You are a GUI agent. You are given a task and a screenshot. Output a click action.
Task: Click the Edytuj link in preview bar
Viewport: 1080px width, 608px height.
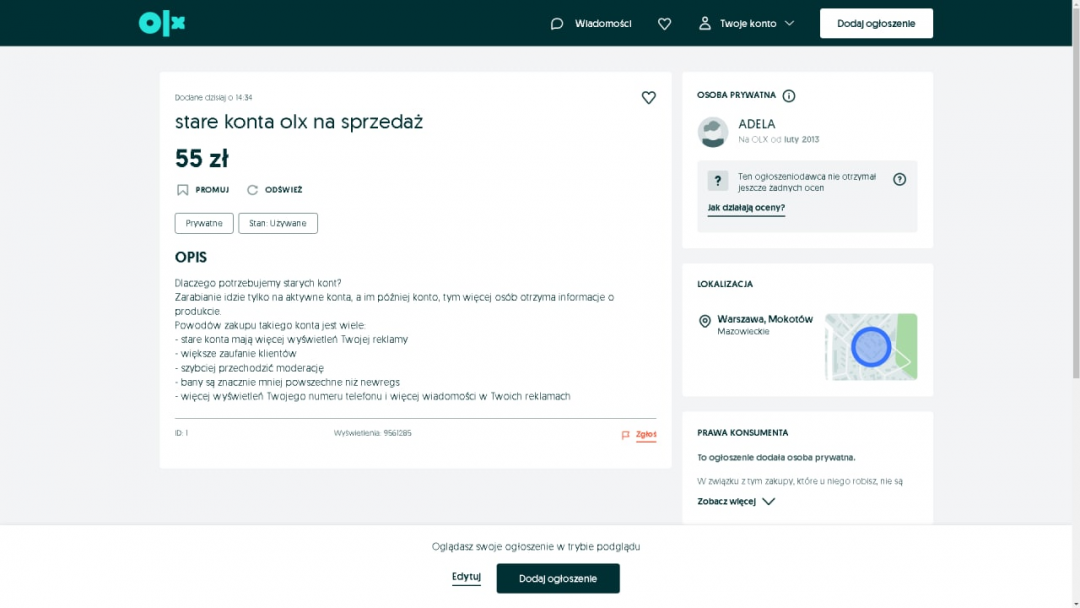(x=466, y=577)
